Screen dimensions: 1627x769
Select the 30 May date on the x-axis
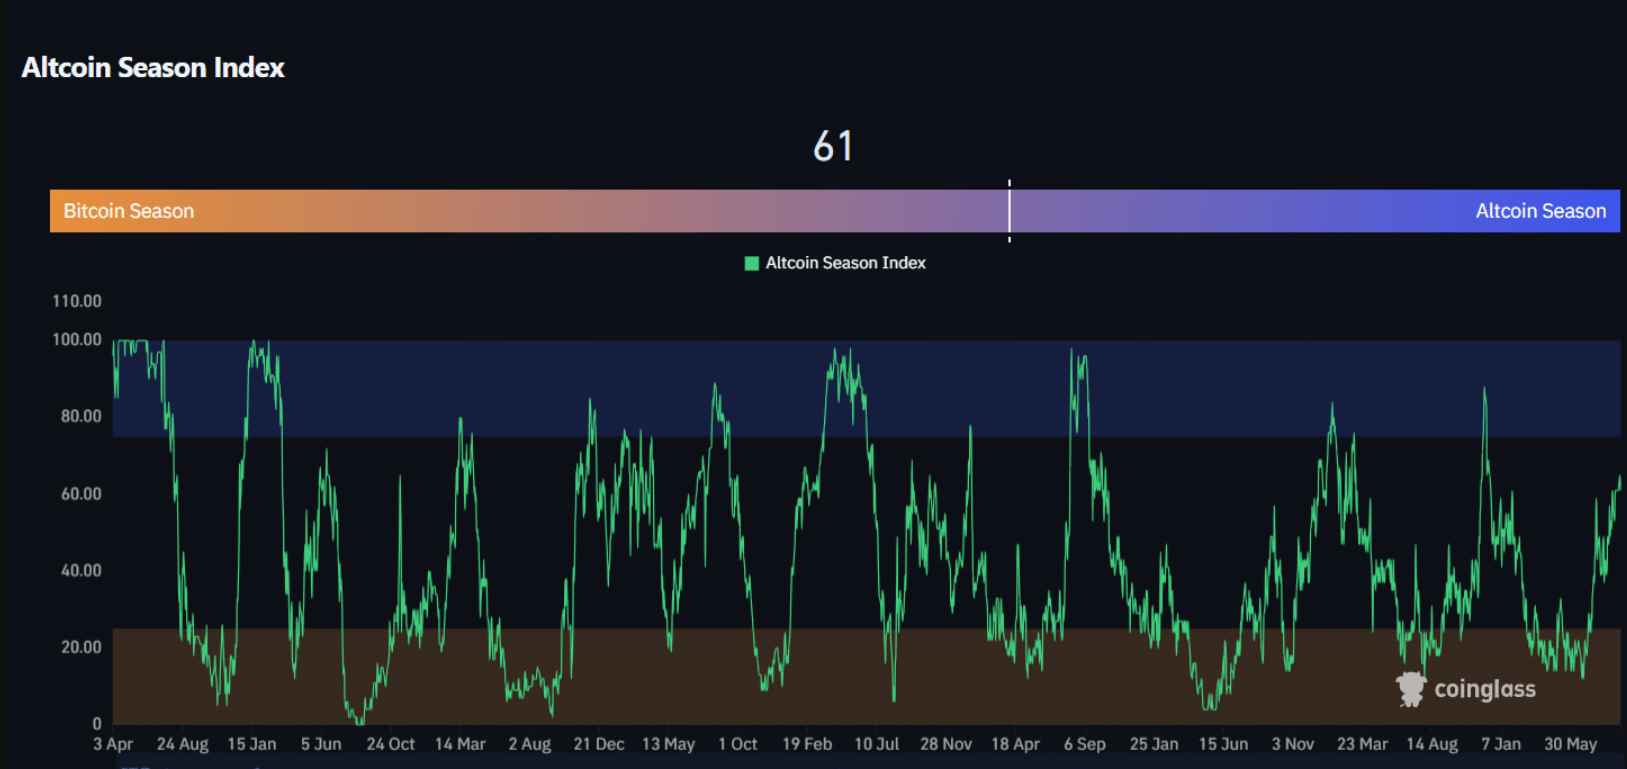[x=1570, y=744]
